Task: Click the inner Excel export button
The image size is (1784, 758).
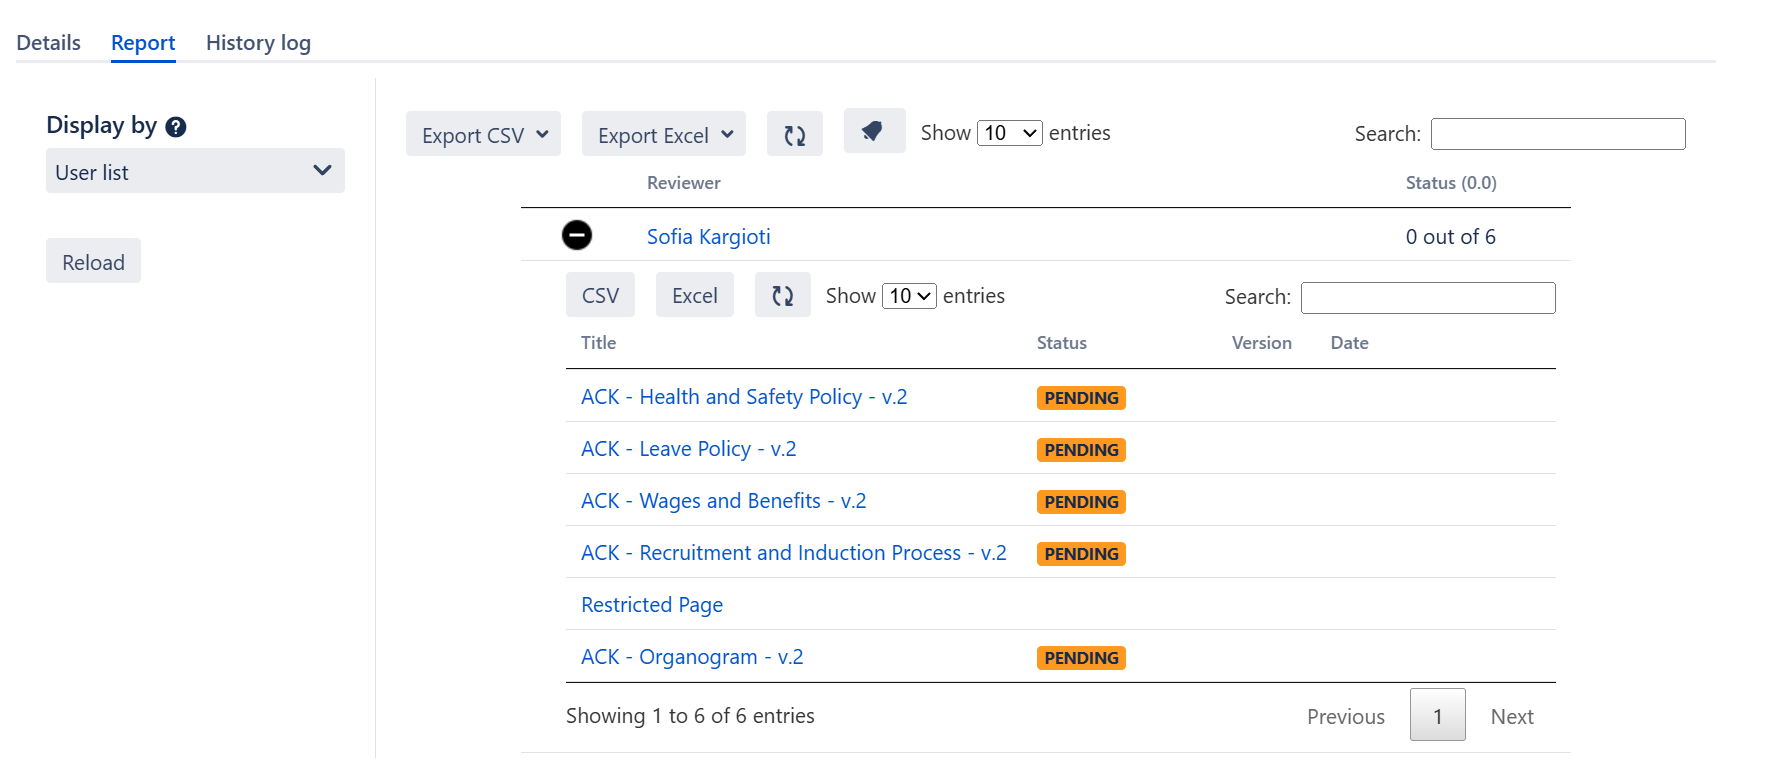Action: click(694, 296)
